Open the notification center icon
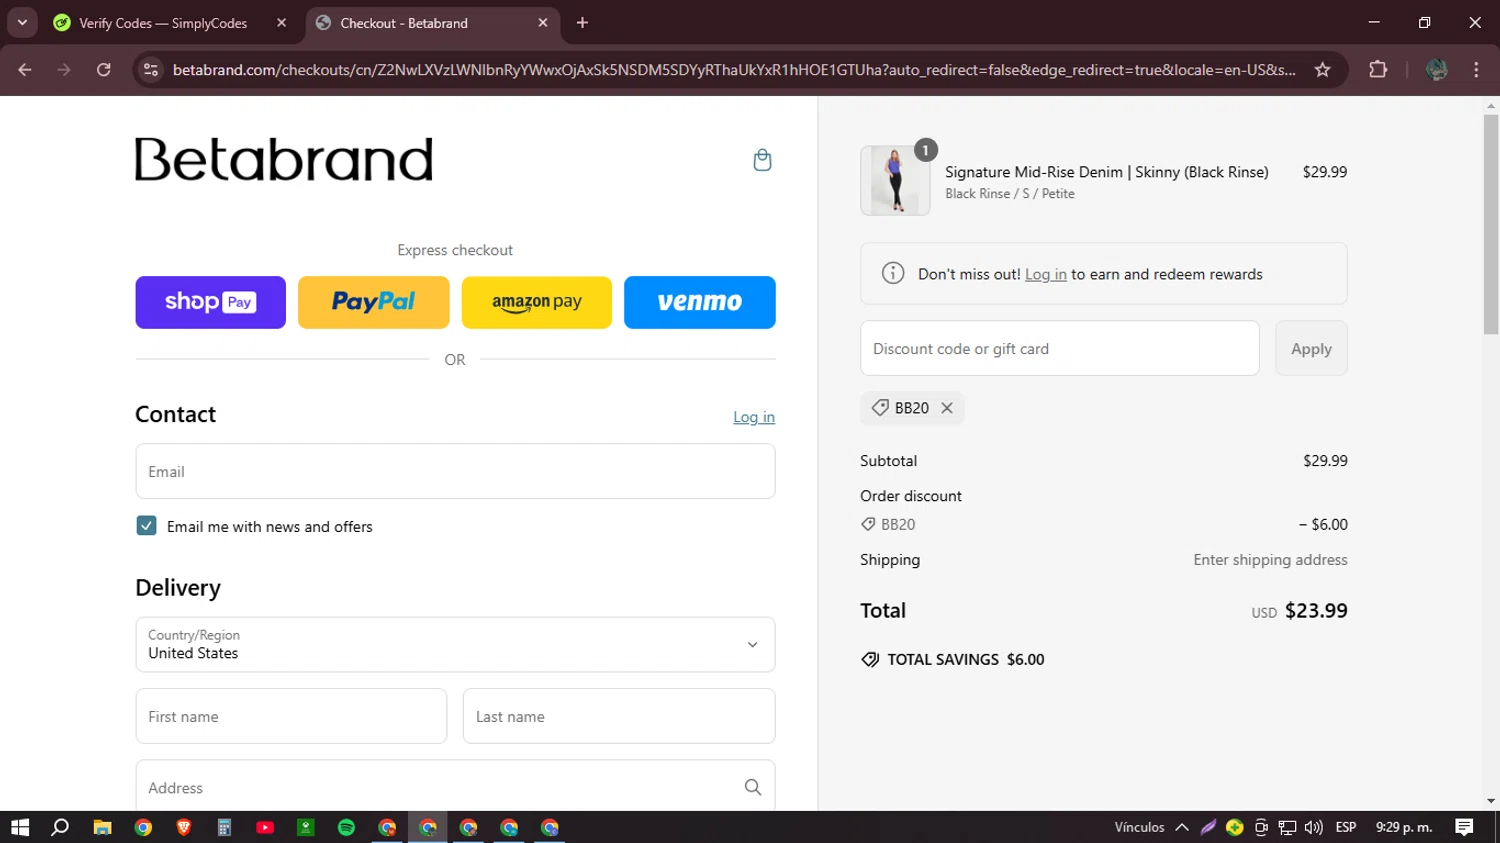This screenshot has width=1500, height=843. [1464, 827]
